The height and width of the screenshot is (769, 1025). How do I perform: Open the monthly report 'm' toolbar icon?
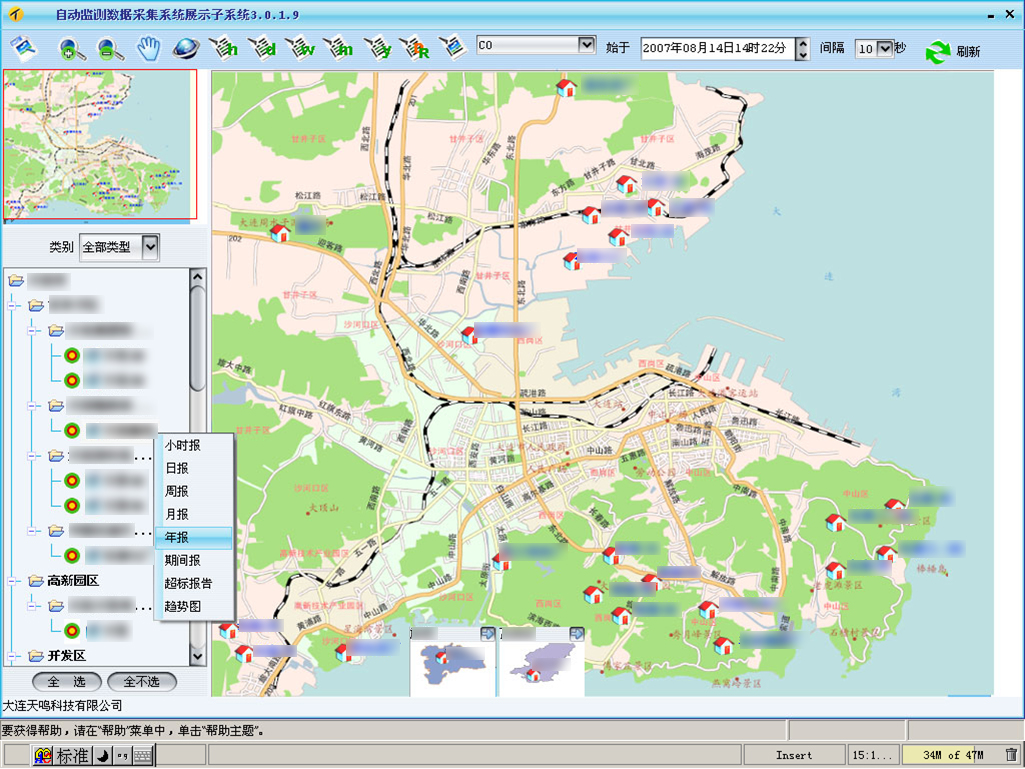[339, 48]
